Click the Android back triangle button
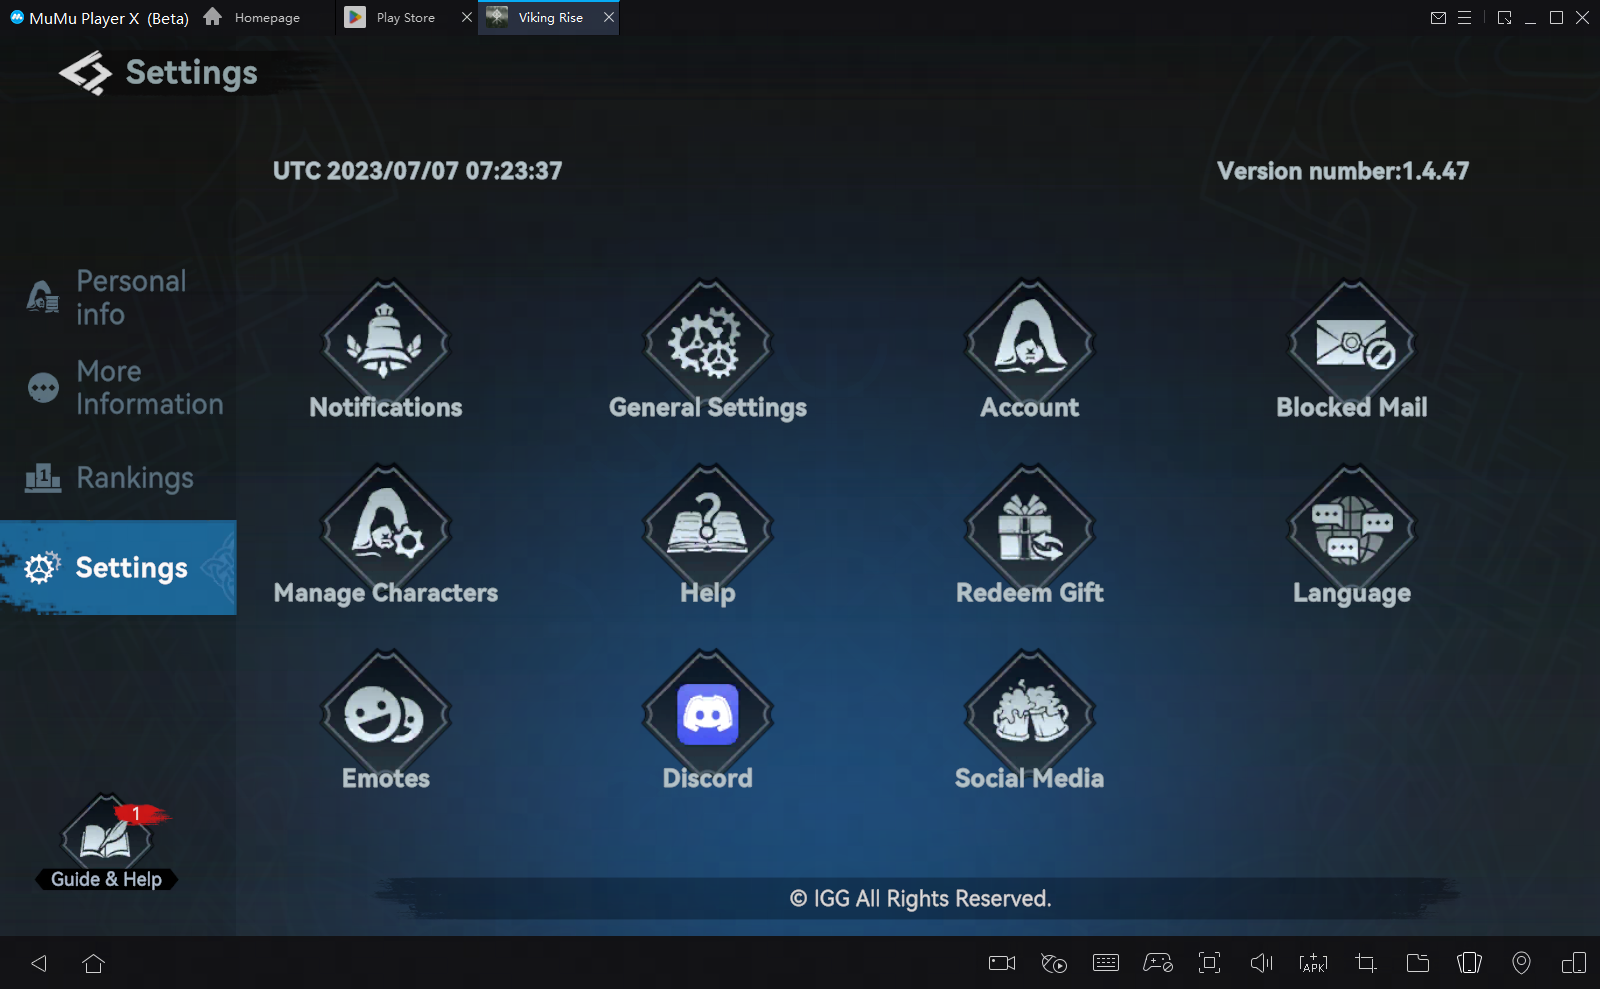Screen dimensions: 1600x989 [39, 963]
